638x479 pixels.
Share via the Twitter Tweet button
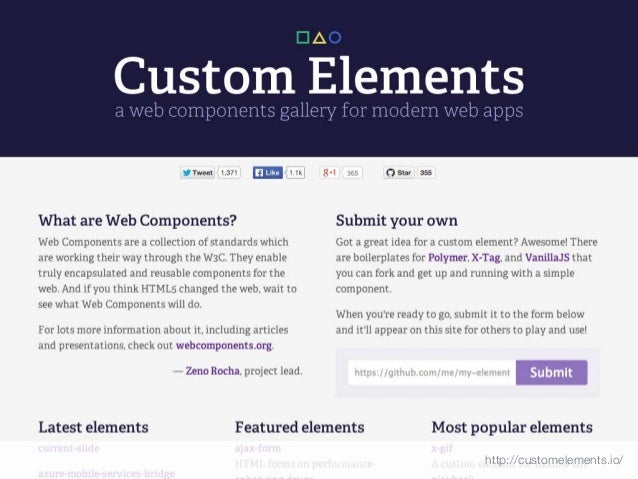(x=197, y=173)
